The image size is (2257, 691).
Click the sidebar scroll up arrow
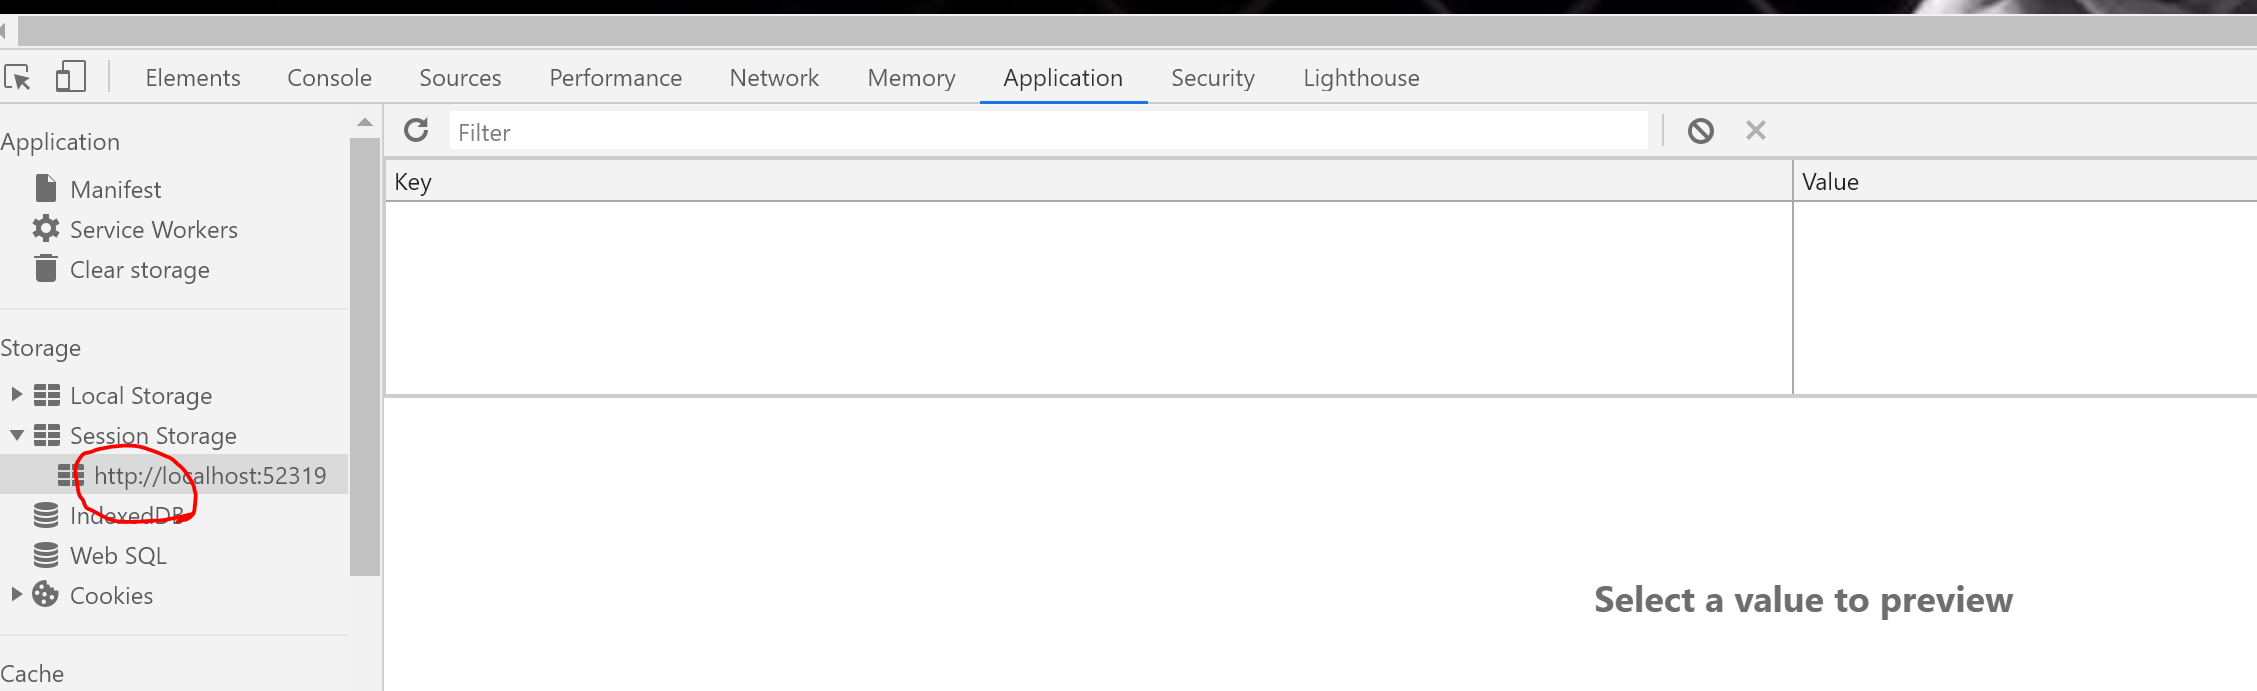[365, 122]
